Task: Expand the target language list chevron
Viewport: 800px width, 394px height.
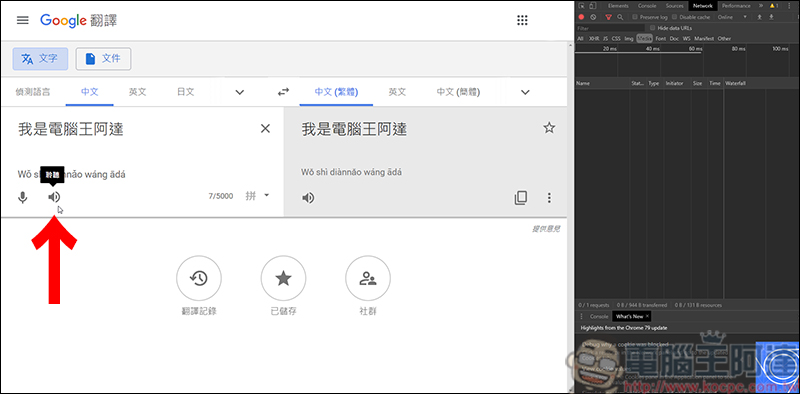Action: tap(525, 92)
